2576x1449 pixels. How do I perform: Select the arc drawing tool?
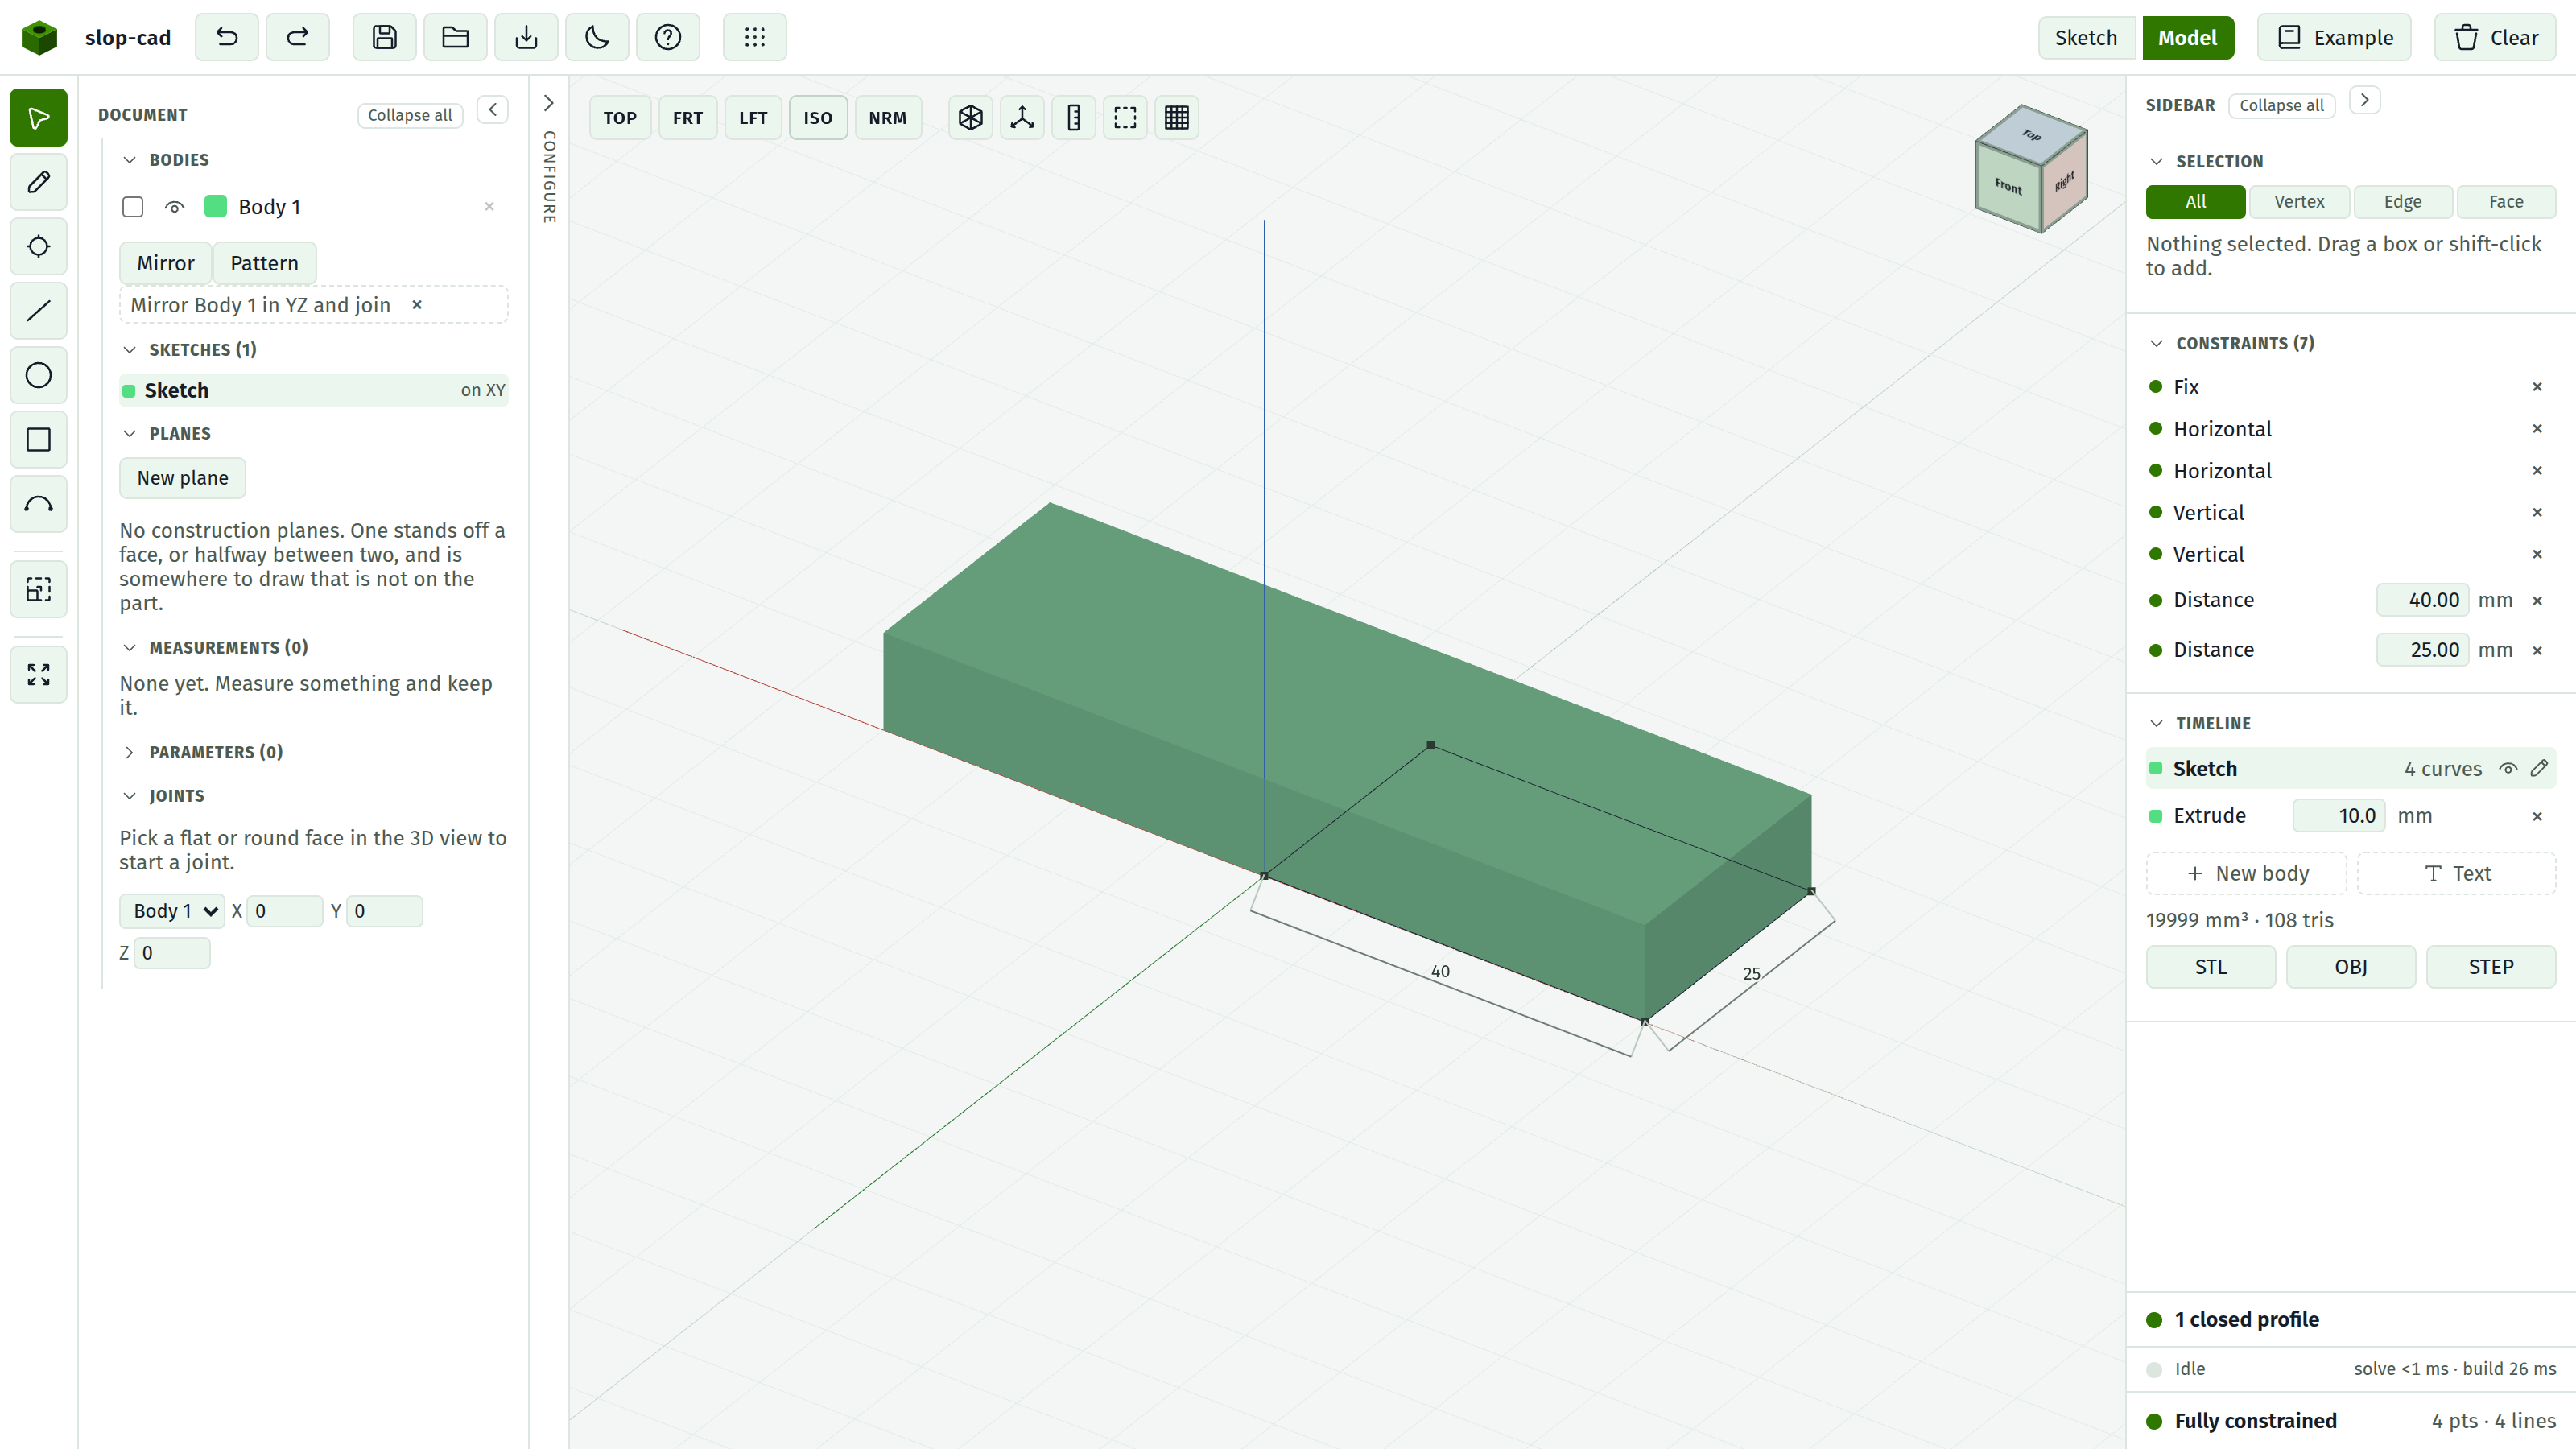click(38, 504)
